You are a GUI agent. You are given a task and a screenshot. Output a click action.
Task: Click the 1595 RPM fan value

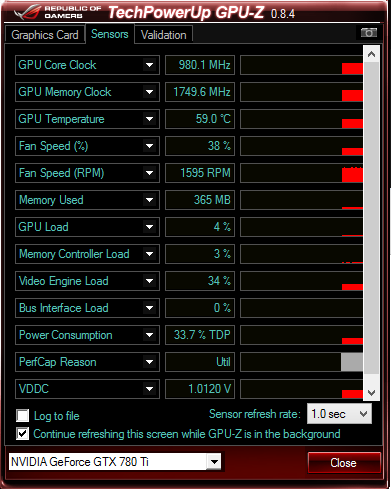pos(200,173)
